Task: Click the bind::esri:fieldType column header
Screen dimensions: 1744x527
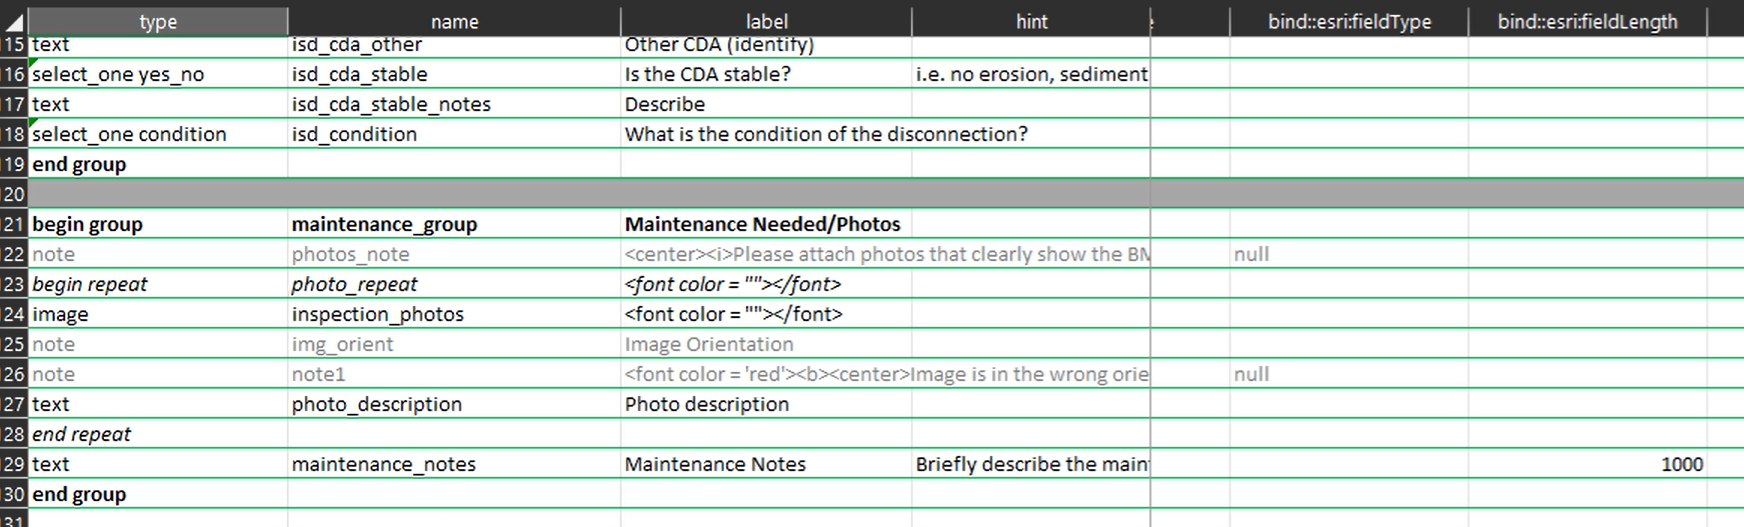Action: point(1349,21)
